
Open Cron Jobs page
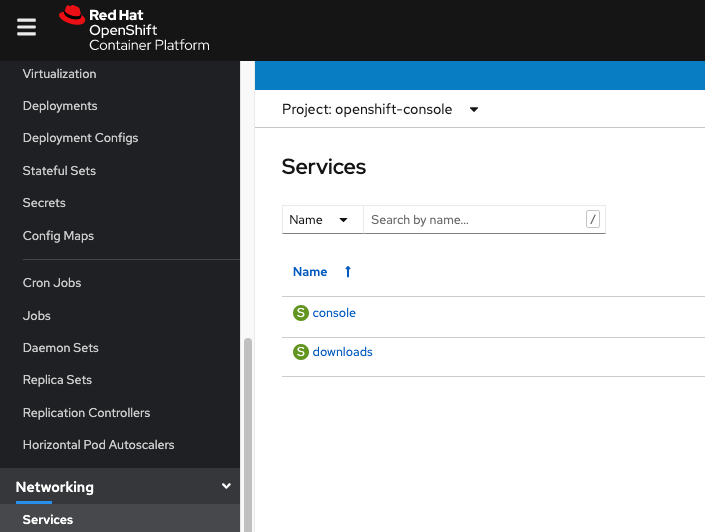click(x=52, y=283)
